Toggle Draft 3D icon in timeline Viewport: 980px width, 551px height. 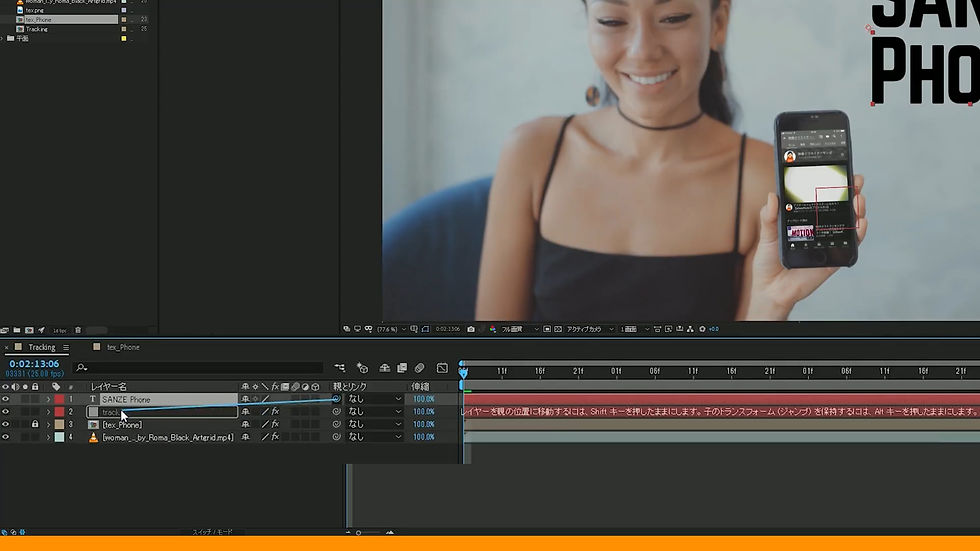coord(362,368)
